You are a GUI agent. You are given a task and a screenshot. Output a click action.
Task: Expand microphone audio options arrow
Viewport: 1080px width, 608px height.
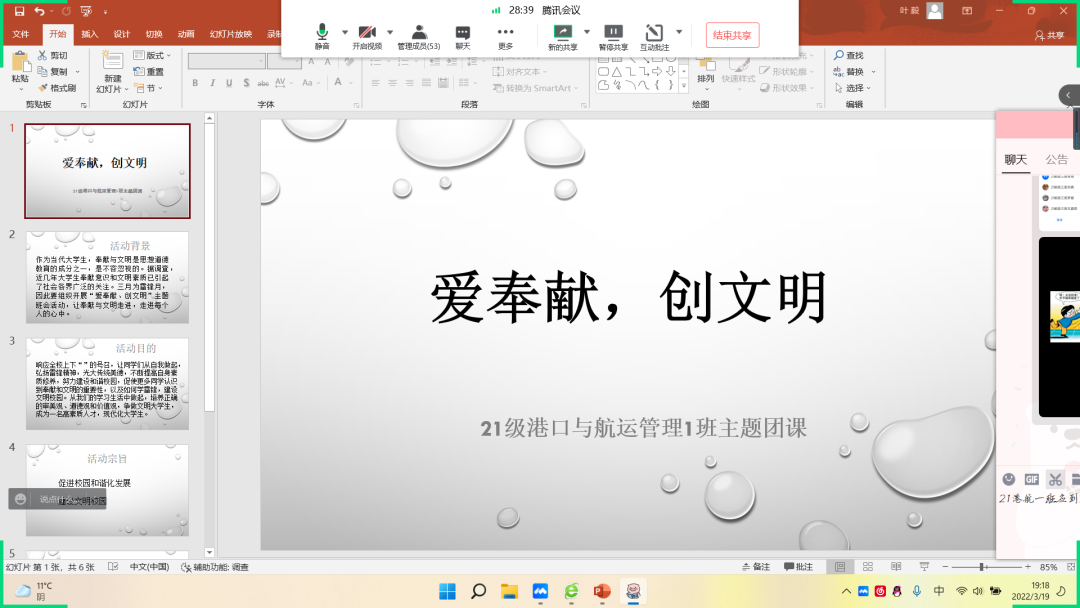[345, 32]
